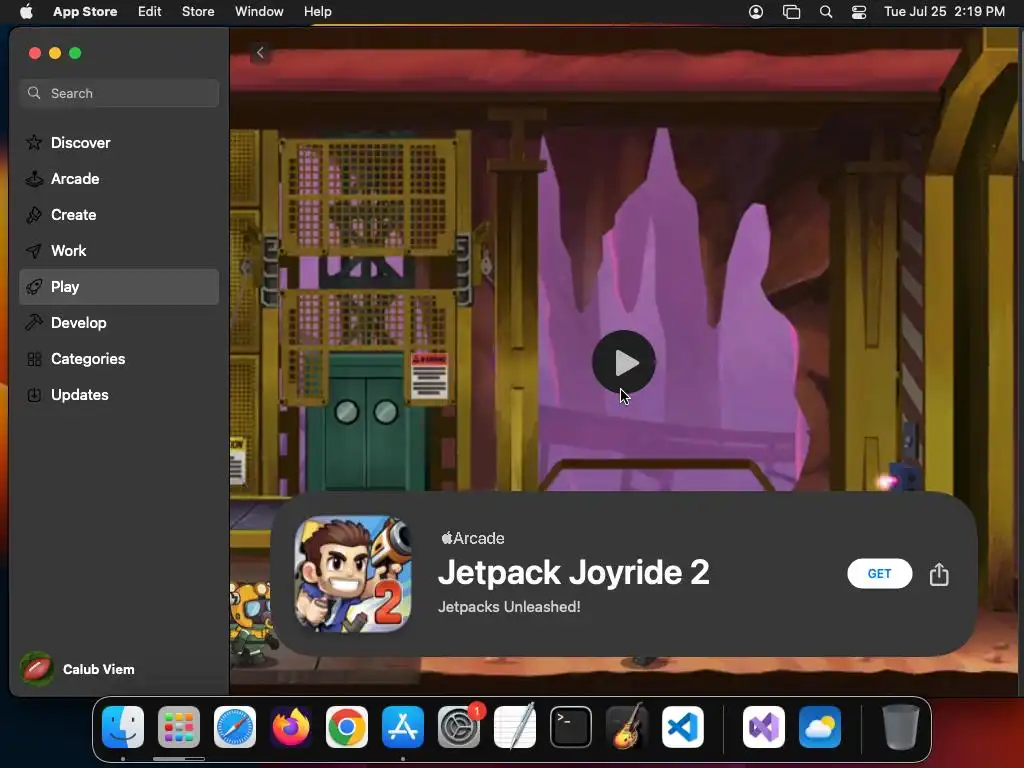Play the Jetpack Joyride 2 preview video
This screenshot has width=1024, height=768.
(x=624, y=362)
